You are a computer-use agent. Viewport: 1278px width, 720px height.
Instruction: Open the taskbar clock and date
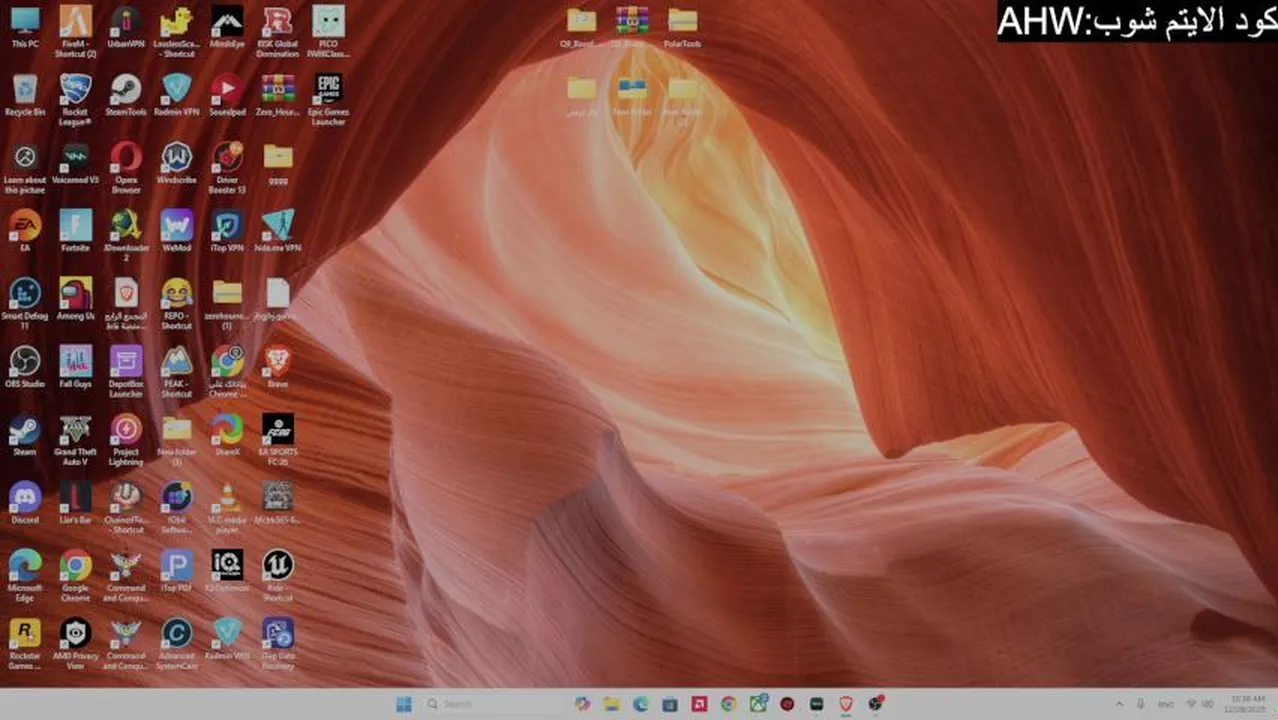pyautogui.click(x=1246, y=704)
